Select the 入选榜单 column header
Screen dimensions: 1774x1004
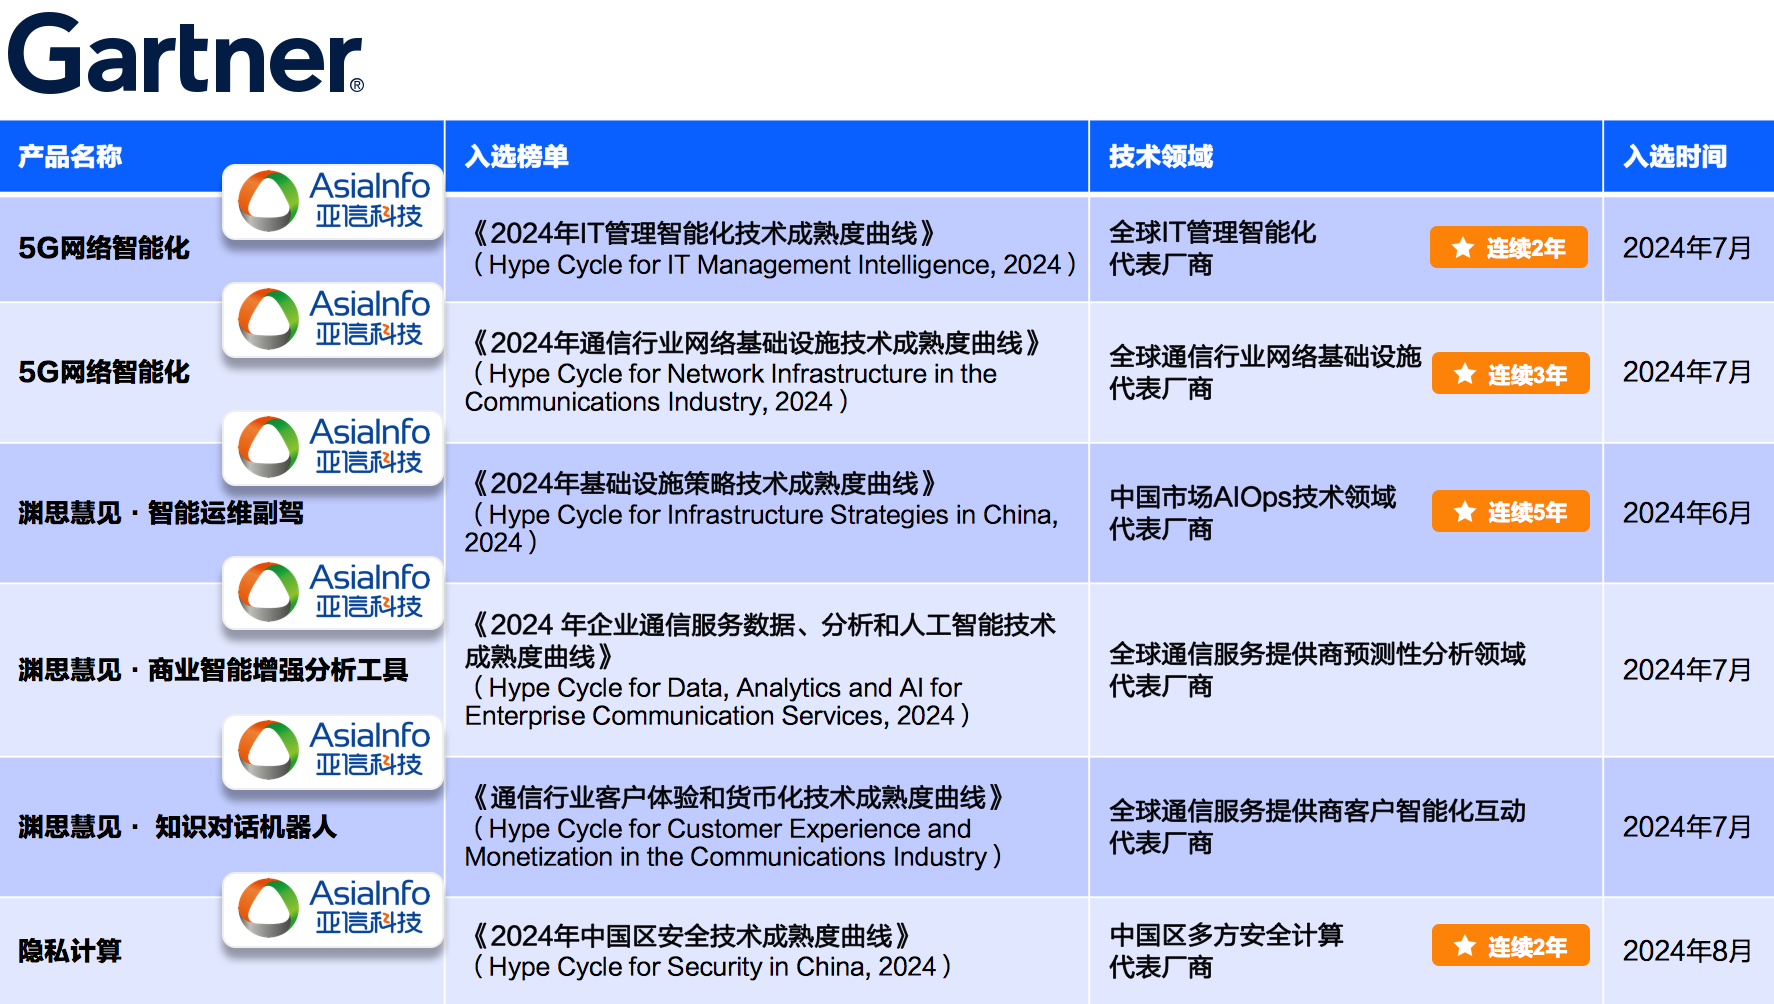pyautogui.click(x=517, y=157)
